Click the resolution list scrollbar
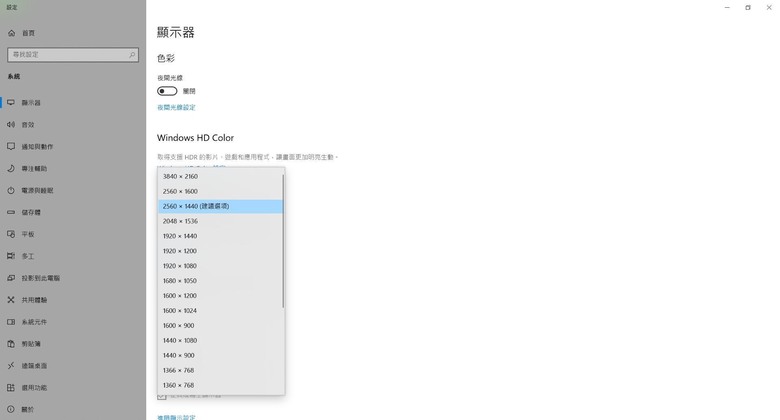Screen dimensions: 780x420 pyautogui.click(x=283, y=240)
